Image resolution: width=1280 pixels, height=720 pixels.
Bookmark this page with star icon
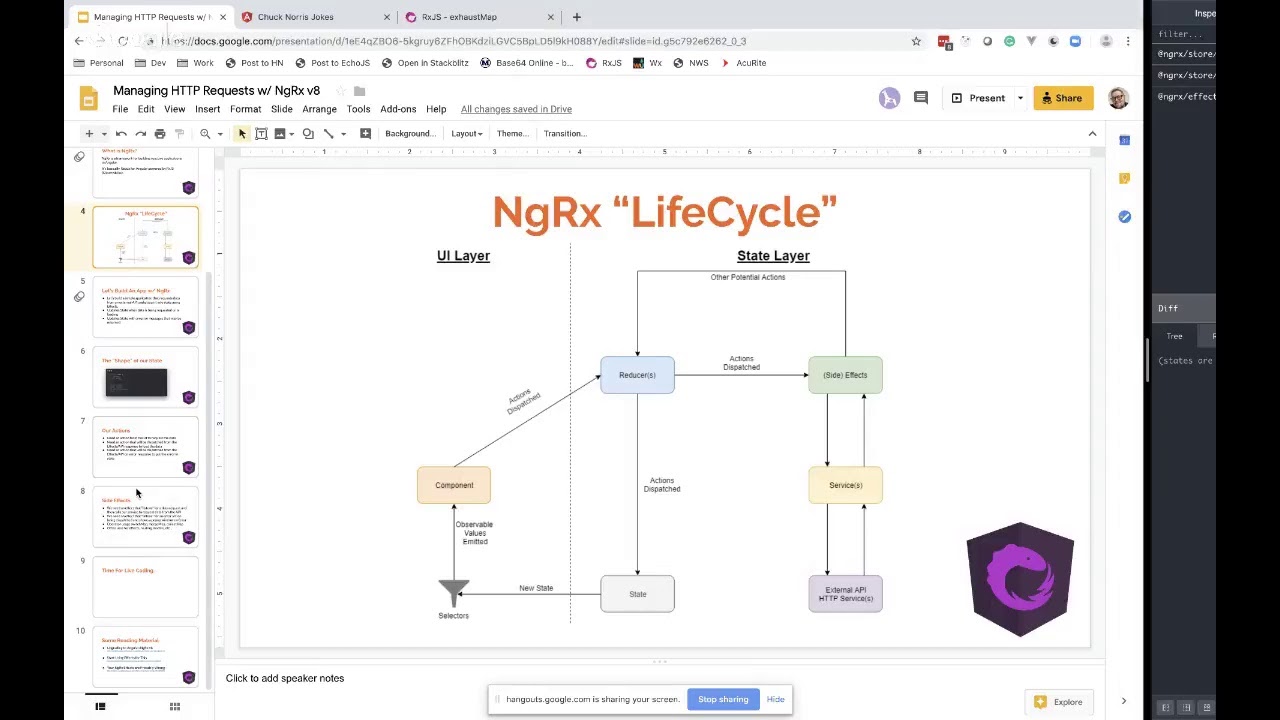click(x=916, y=41)
